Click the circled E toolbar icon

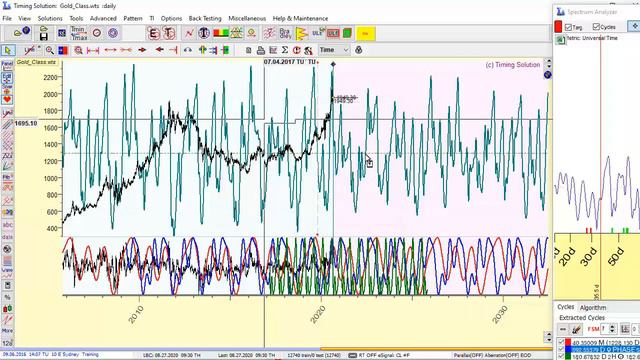coord(154,33)
